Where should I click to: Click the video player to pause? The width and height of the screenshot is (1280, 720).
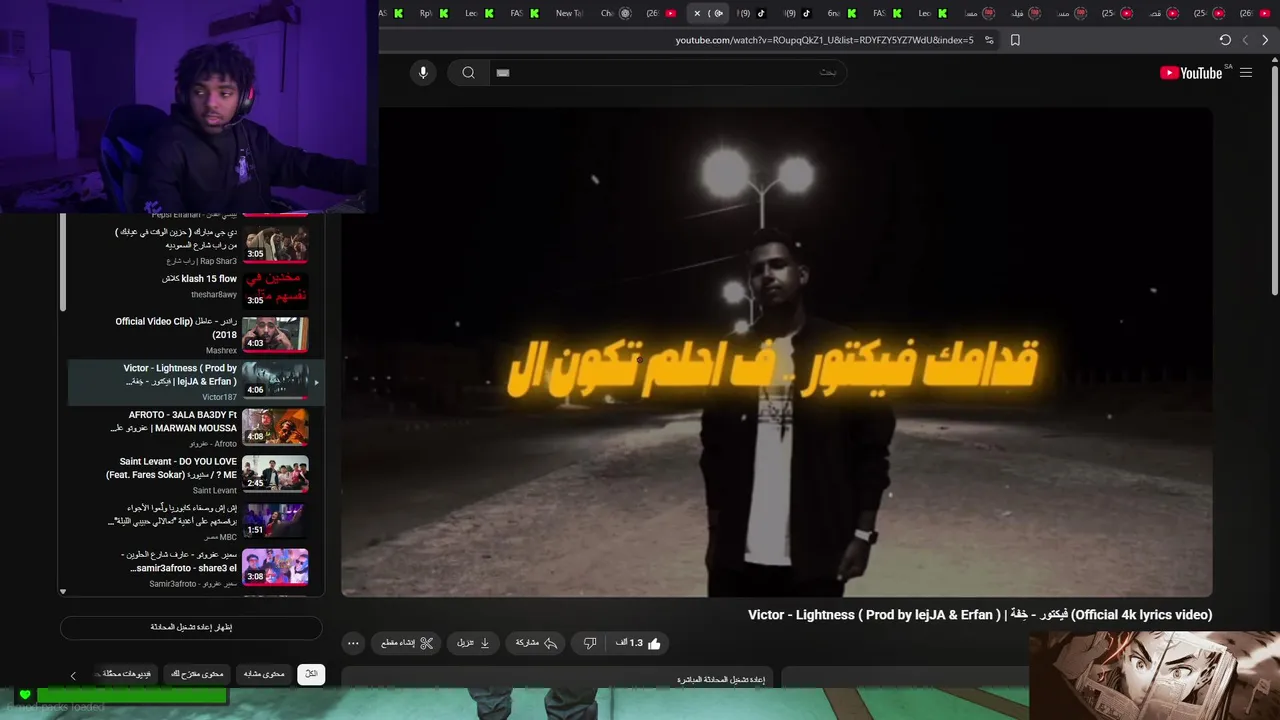pyautogui.click(x=777, y=352)
